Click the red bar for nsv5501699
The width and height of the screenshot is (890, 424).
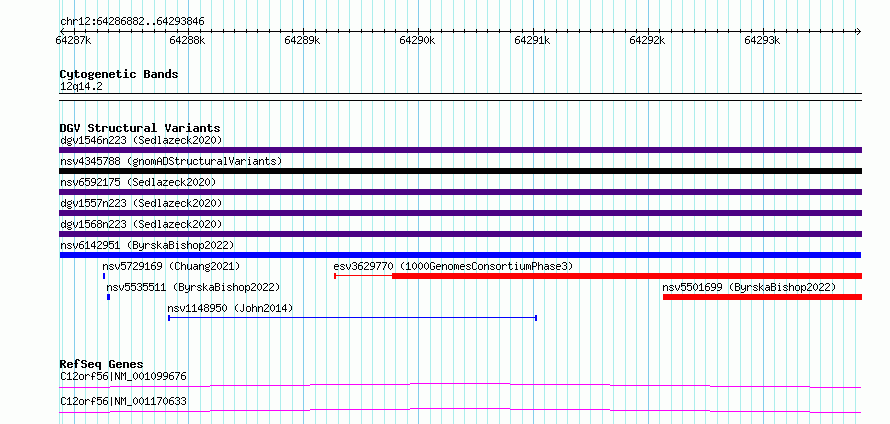coord(762,297)
